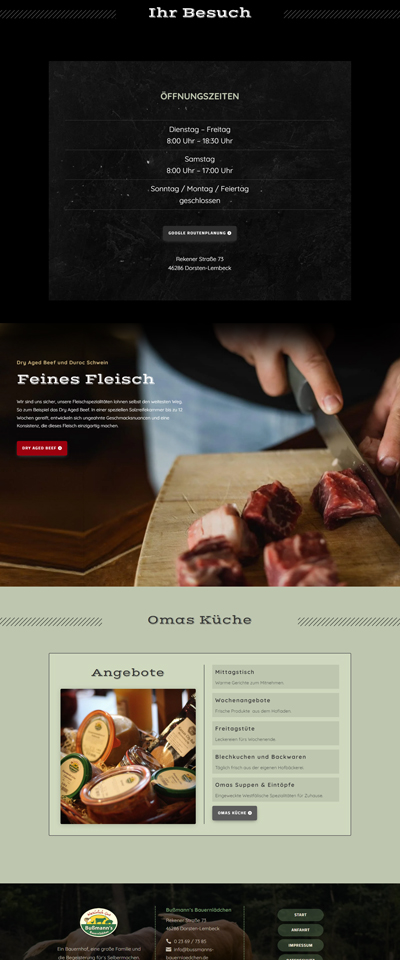Select the Mittagstisch offer entry
The width and height of the screenshot is (400, 960).
(276, 677)
